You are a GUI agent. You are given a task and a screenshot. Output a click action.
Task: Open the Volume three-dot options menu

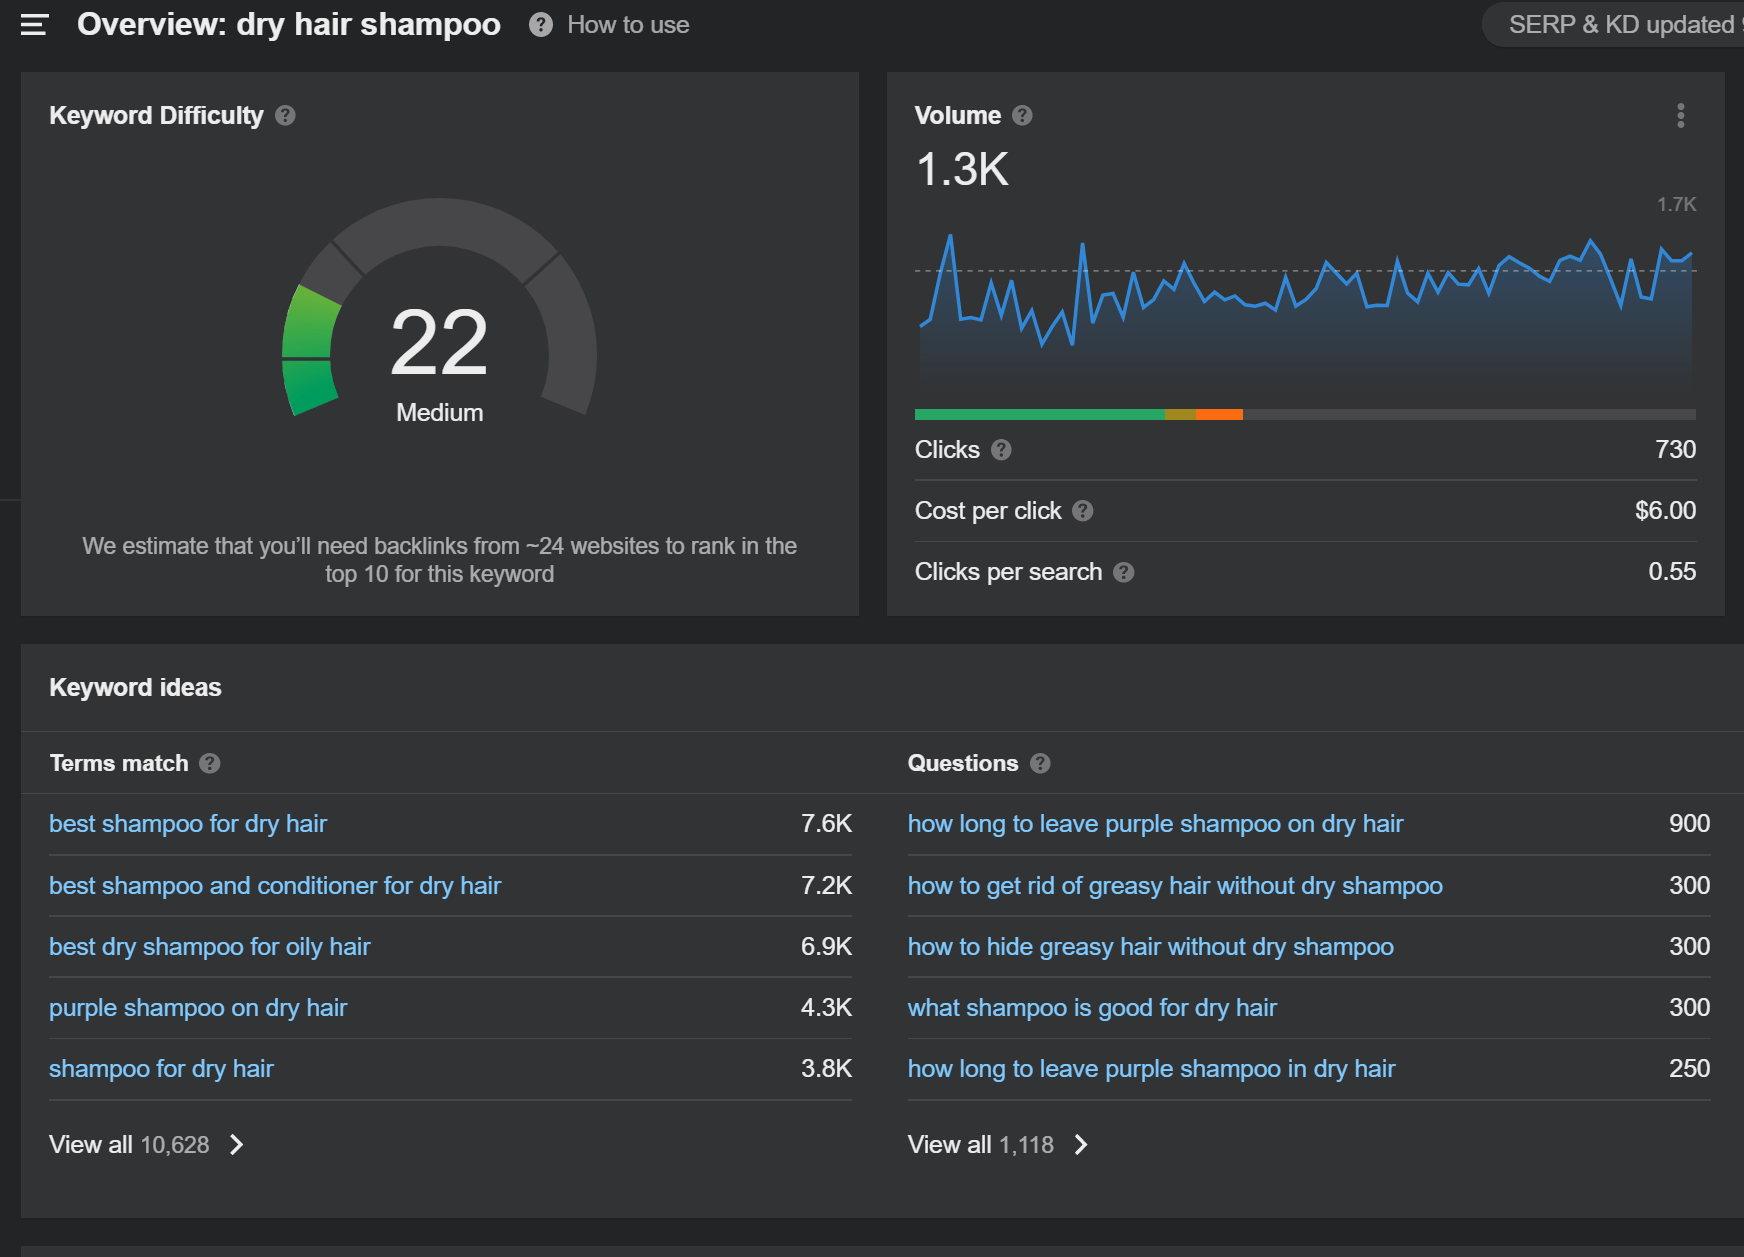[x=1680, y=116]
